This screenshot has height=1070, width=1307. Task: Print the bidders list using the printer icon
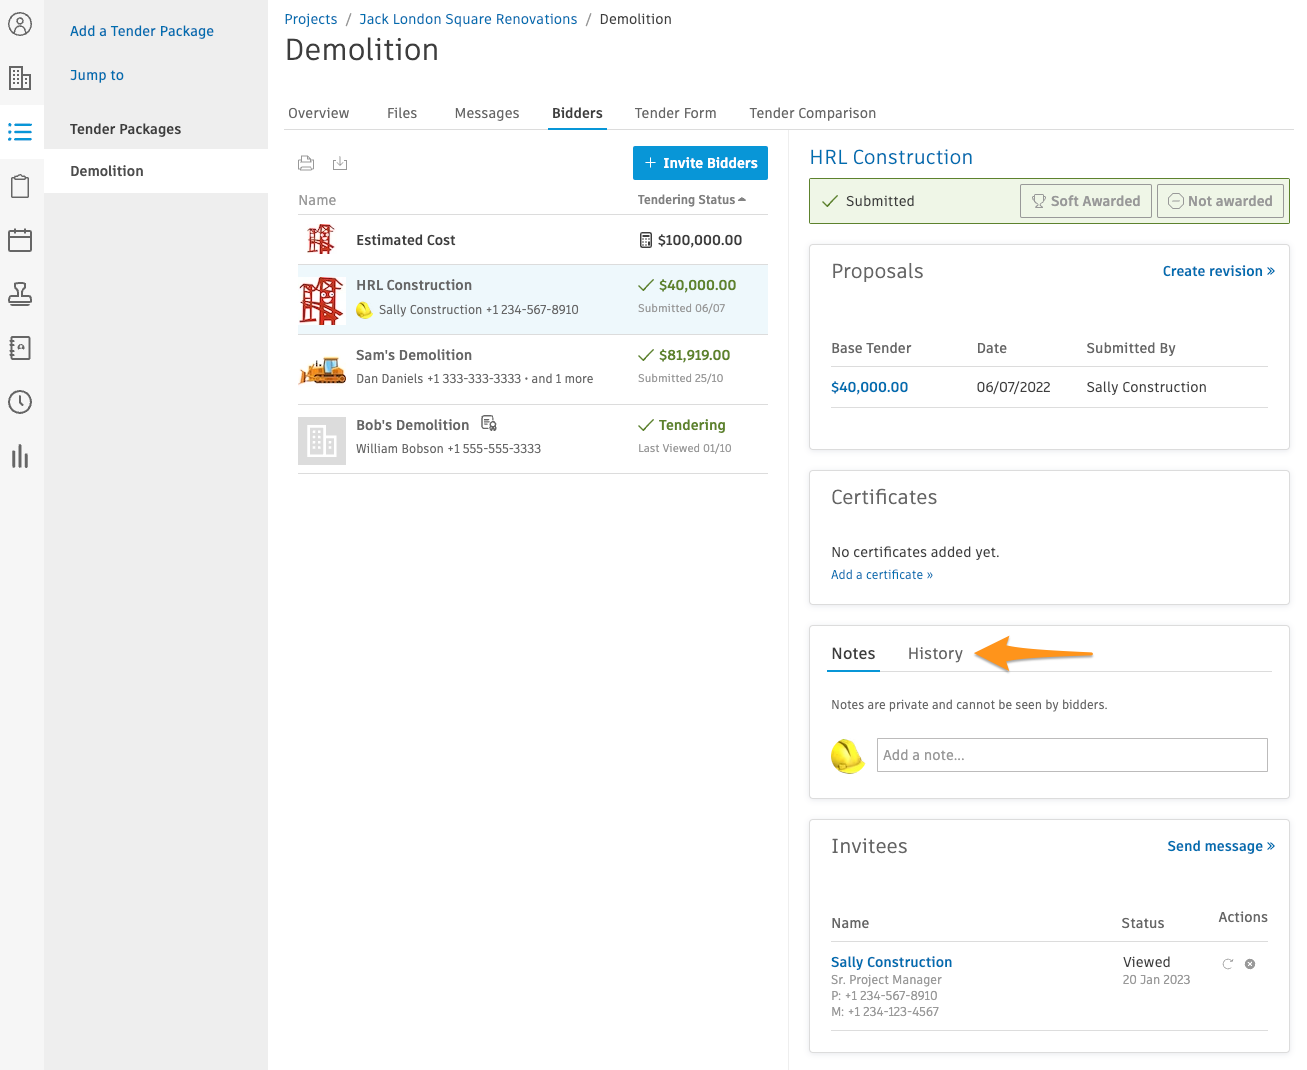pyautogui.click(x=306, y=162)
